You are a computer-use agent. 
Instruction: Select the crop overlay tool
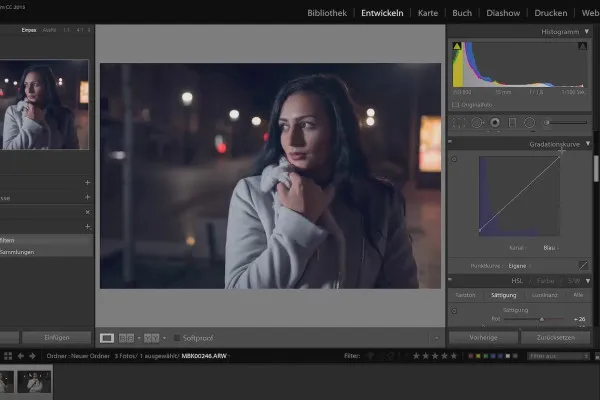459,122
